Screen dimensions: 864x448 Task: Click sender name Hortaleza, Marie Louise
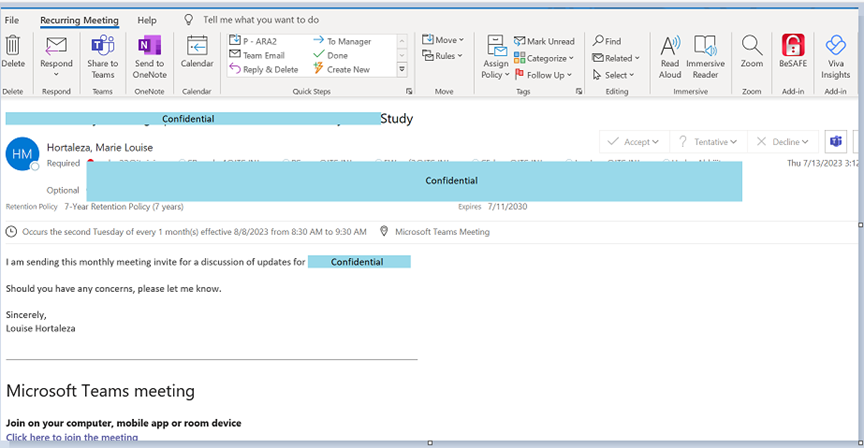[x=100, y=147]
